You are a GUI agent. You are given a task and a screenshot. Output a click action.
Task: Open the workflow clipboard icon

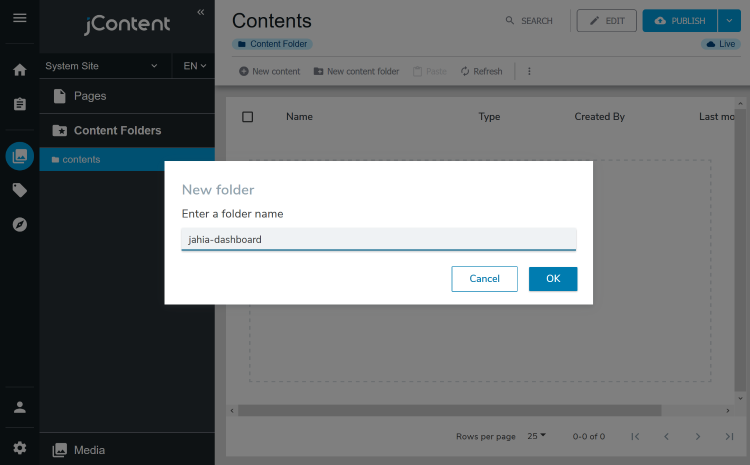(x=20, y=104)
